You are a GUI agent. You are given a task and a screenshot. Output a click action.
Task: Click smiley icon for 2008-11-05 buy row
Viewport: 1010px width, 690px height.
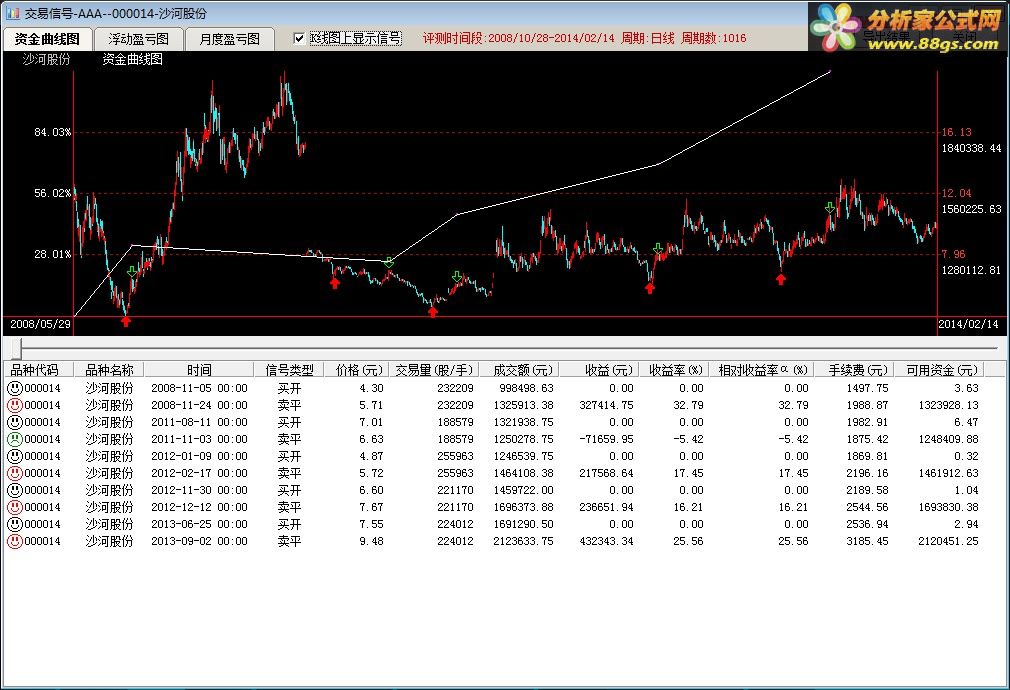(x=15, y=388)
